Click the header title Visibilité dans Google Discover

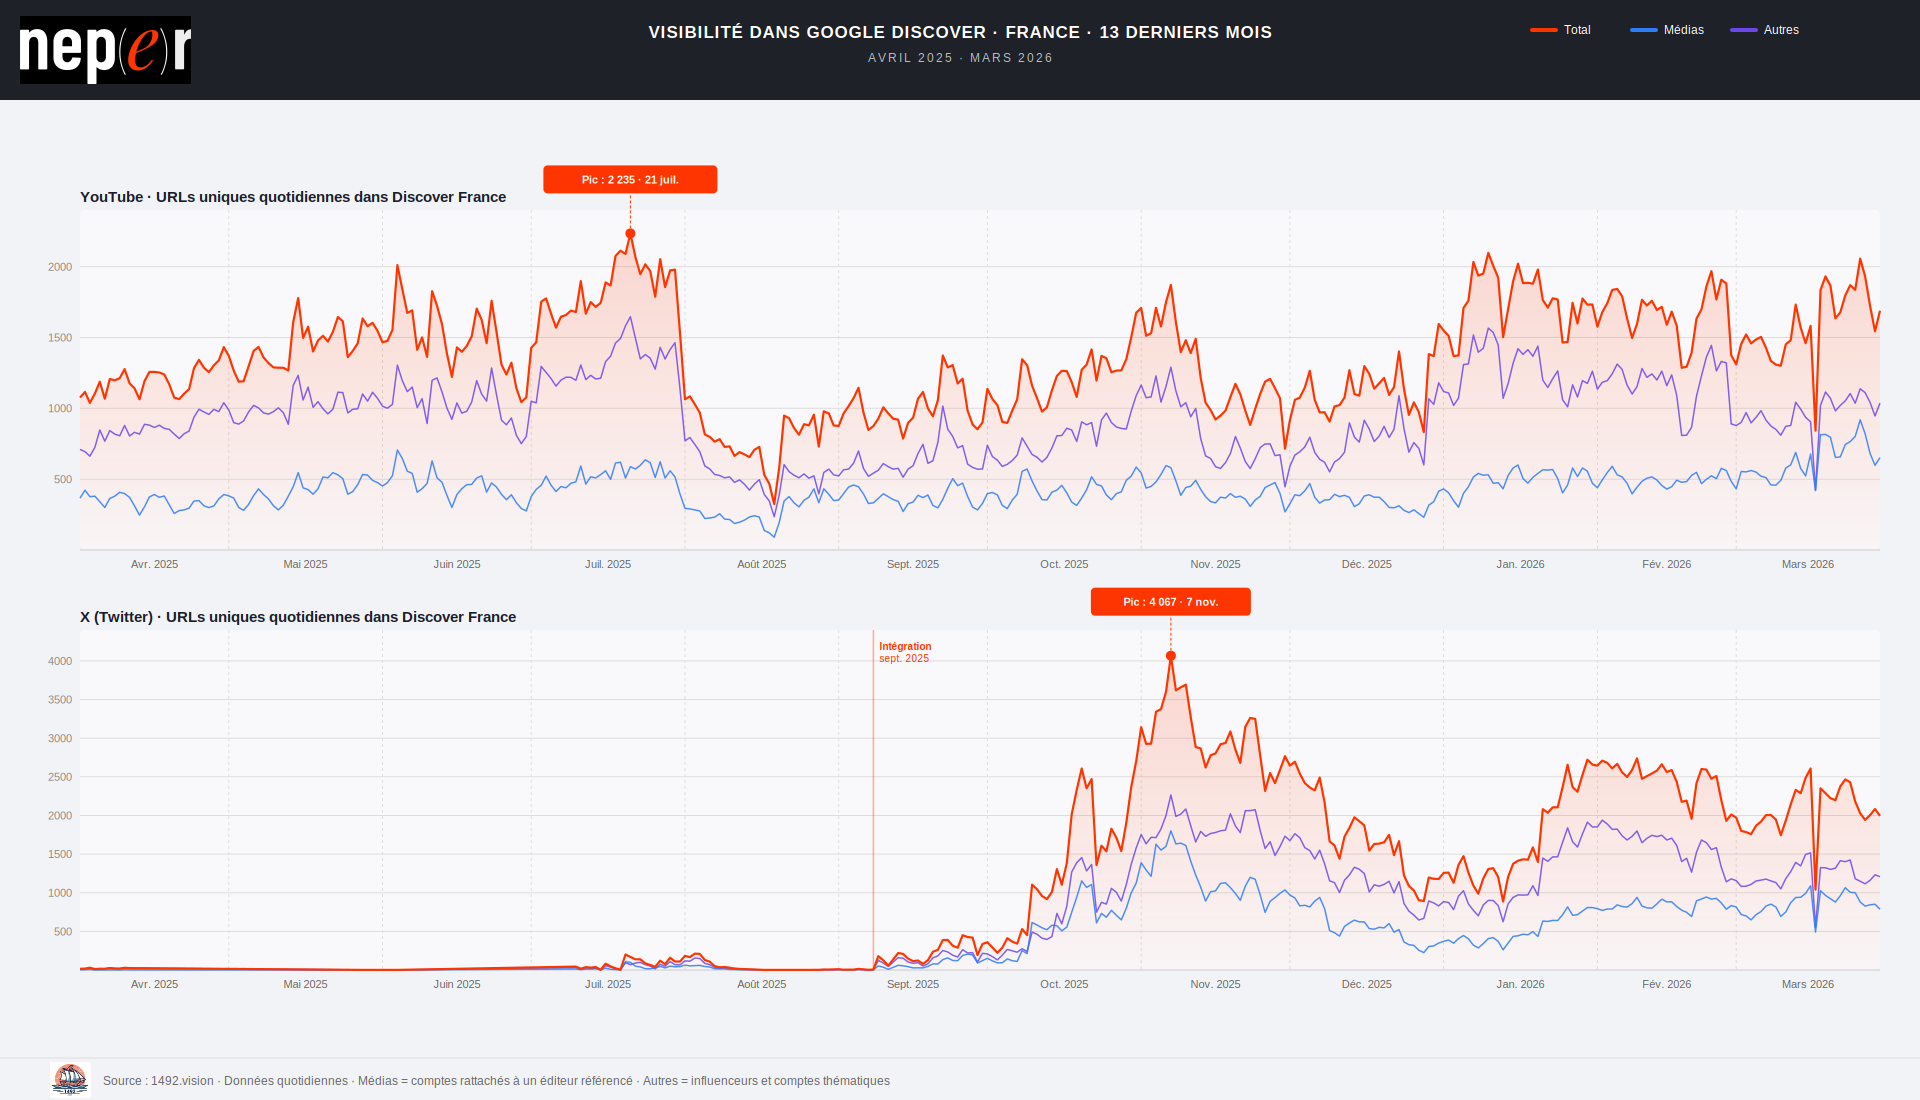(960, 32)
